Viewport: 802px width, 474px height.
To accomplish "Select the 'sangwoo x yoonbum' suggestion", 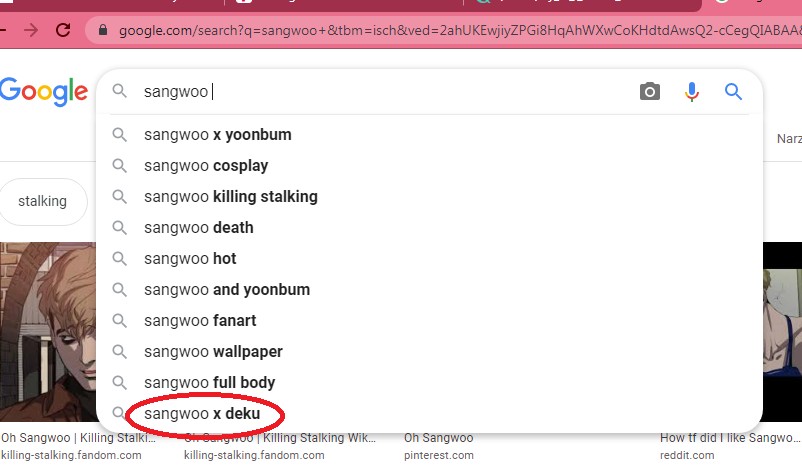I will point(217,135).
